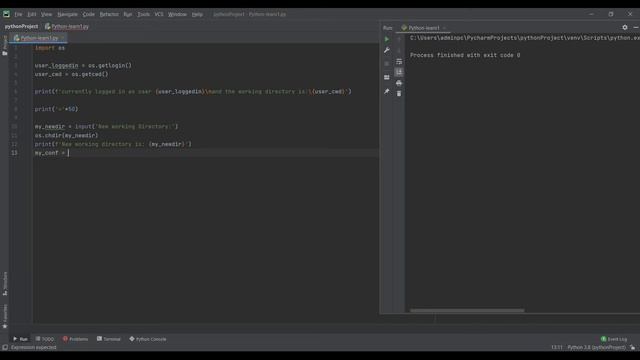The height and width of the screenshot is (360, 640).
Task: Click the 'import os' line in editor
Action: pyautogui.click(x=50, y=48)
